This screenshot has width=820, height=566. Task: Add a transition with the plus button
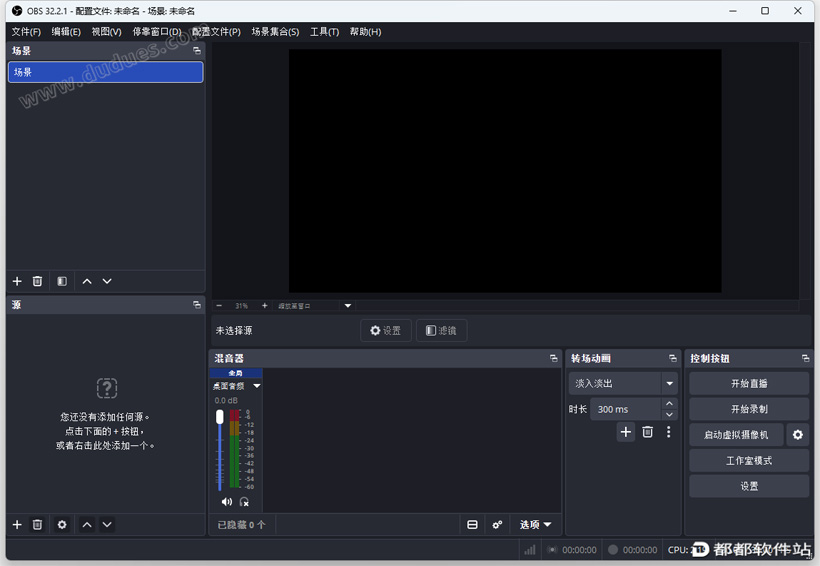pos(625,432)
